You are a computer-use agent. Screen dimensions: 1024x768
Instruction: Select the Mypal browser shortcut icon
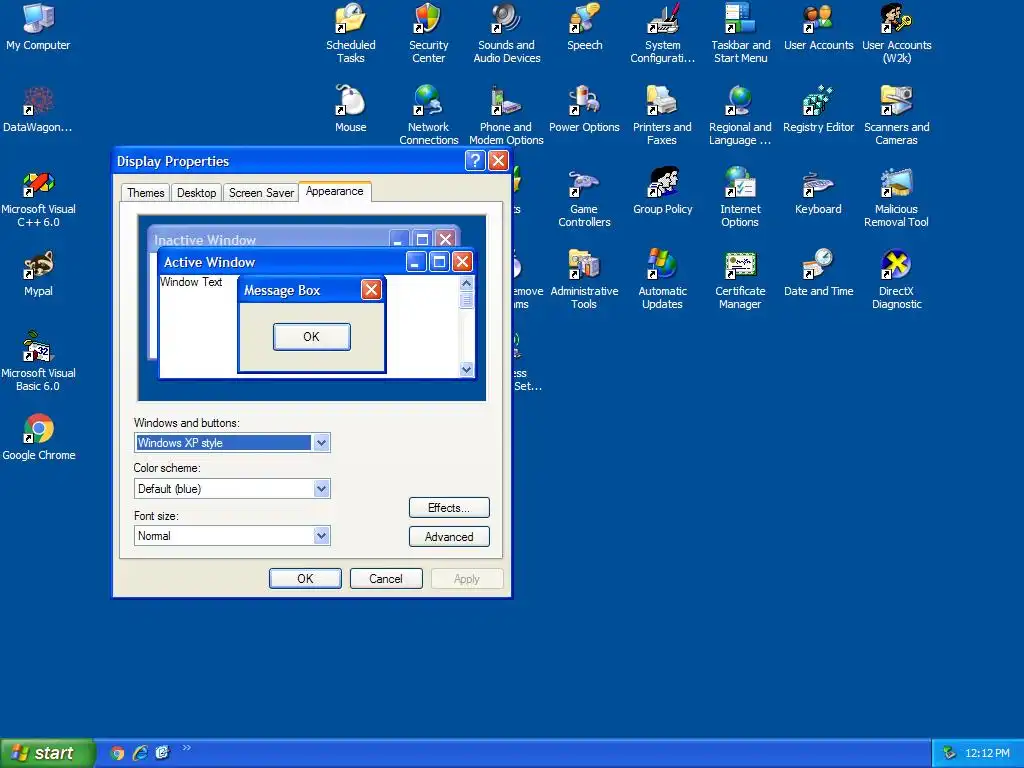(x=38, y=273)
